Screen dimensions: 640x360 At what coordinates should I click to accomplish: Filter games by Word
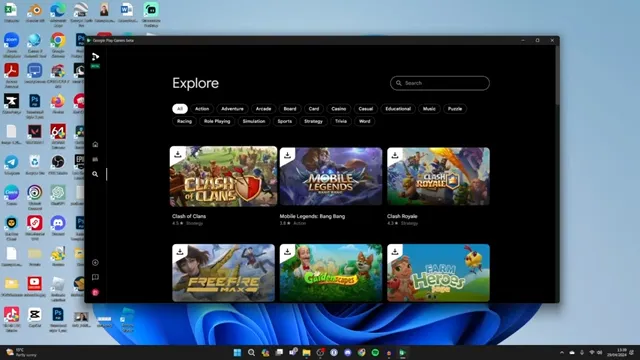364,121
